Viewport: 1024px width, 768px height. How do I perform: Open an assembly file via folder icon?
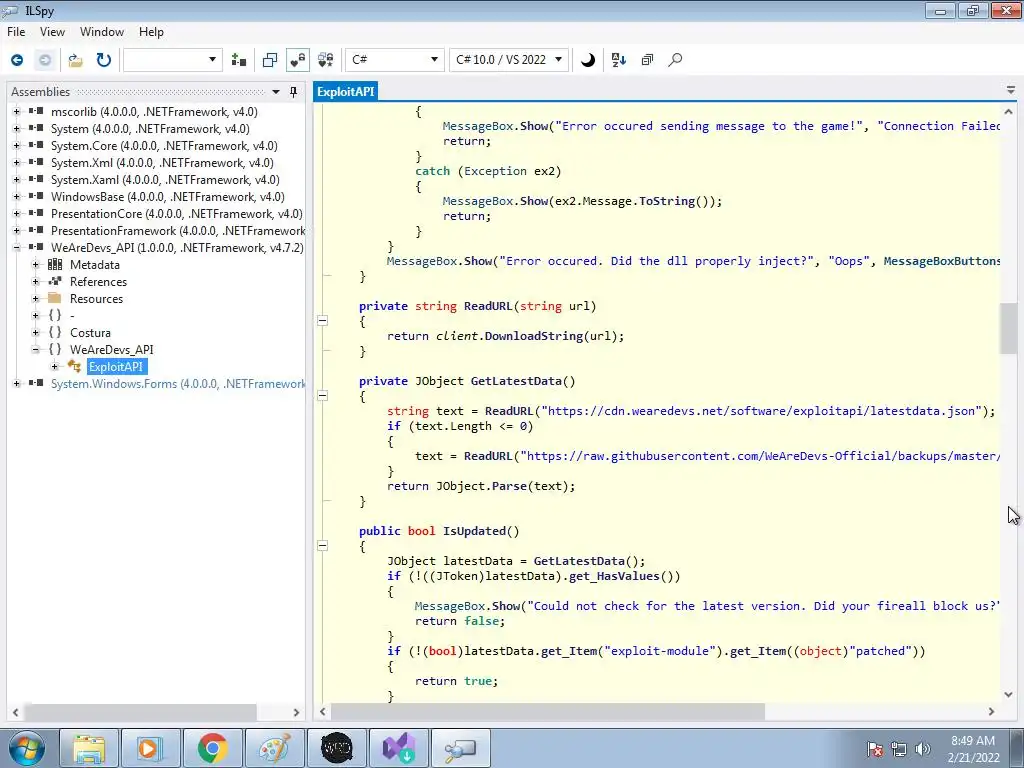(x=76, y=60)
